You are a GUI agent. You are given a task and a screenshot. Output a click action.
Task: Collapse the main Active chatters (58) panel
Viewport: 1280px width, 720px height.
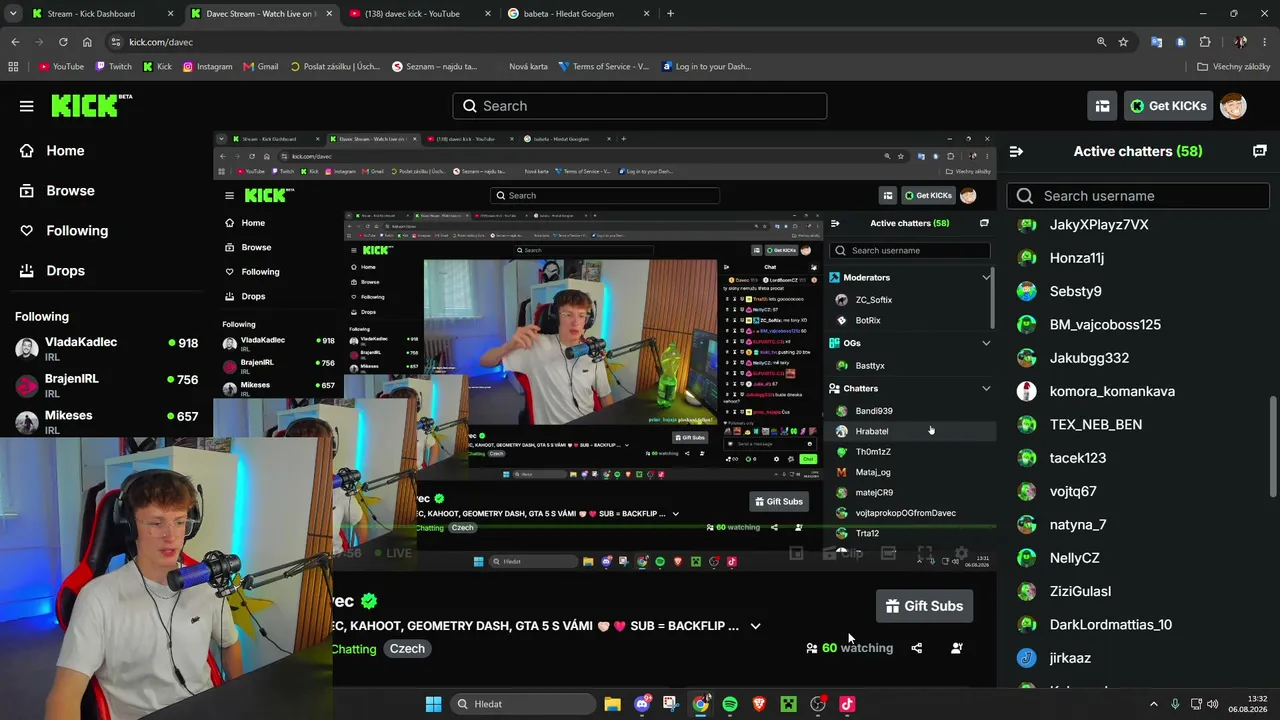click(1016, 151)
